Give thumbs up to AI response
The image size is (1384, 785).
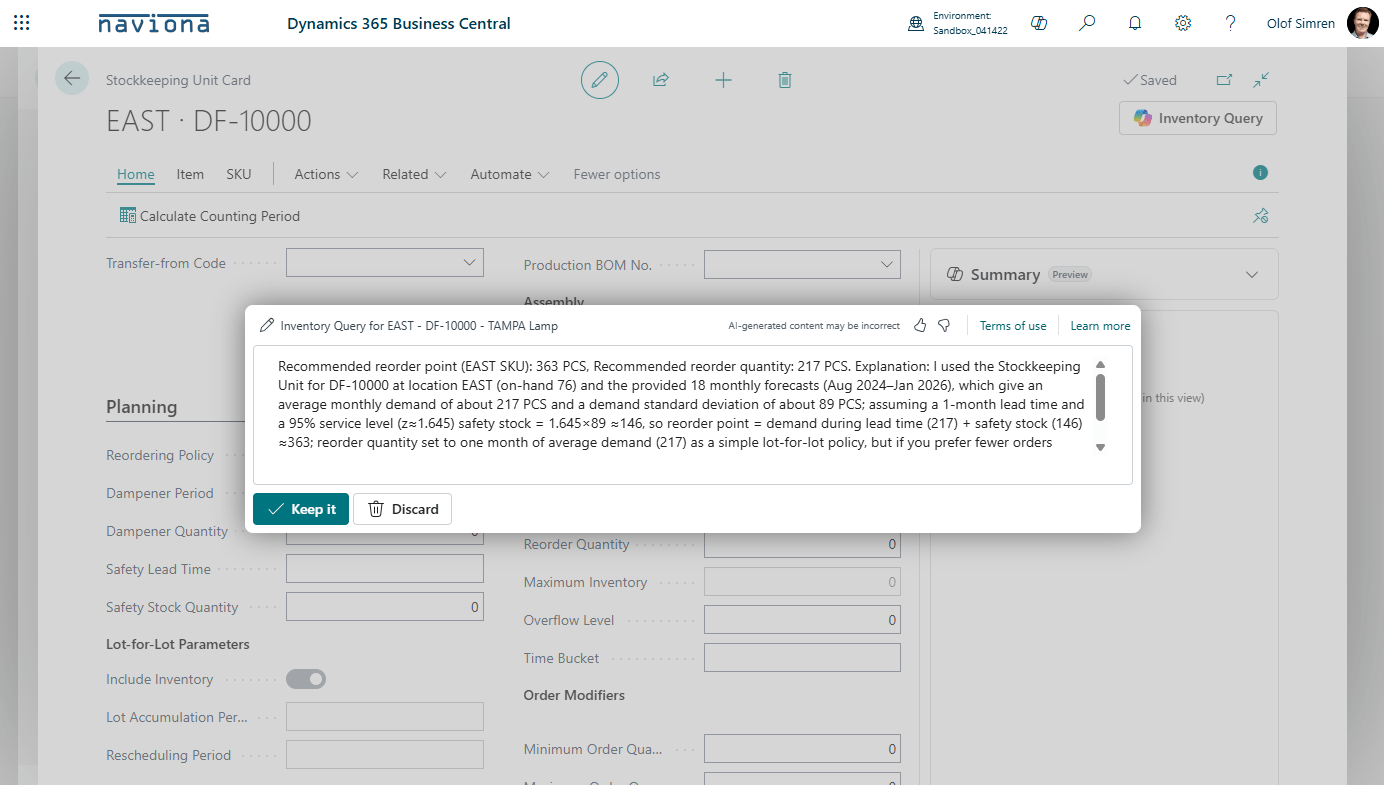(920, 326)
